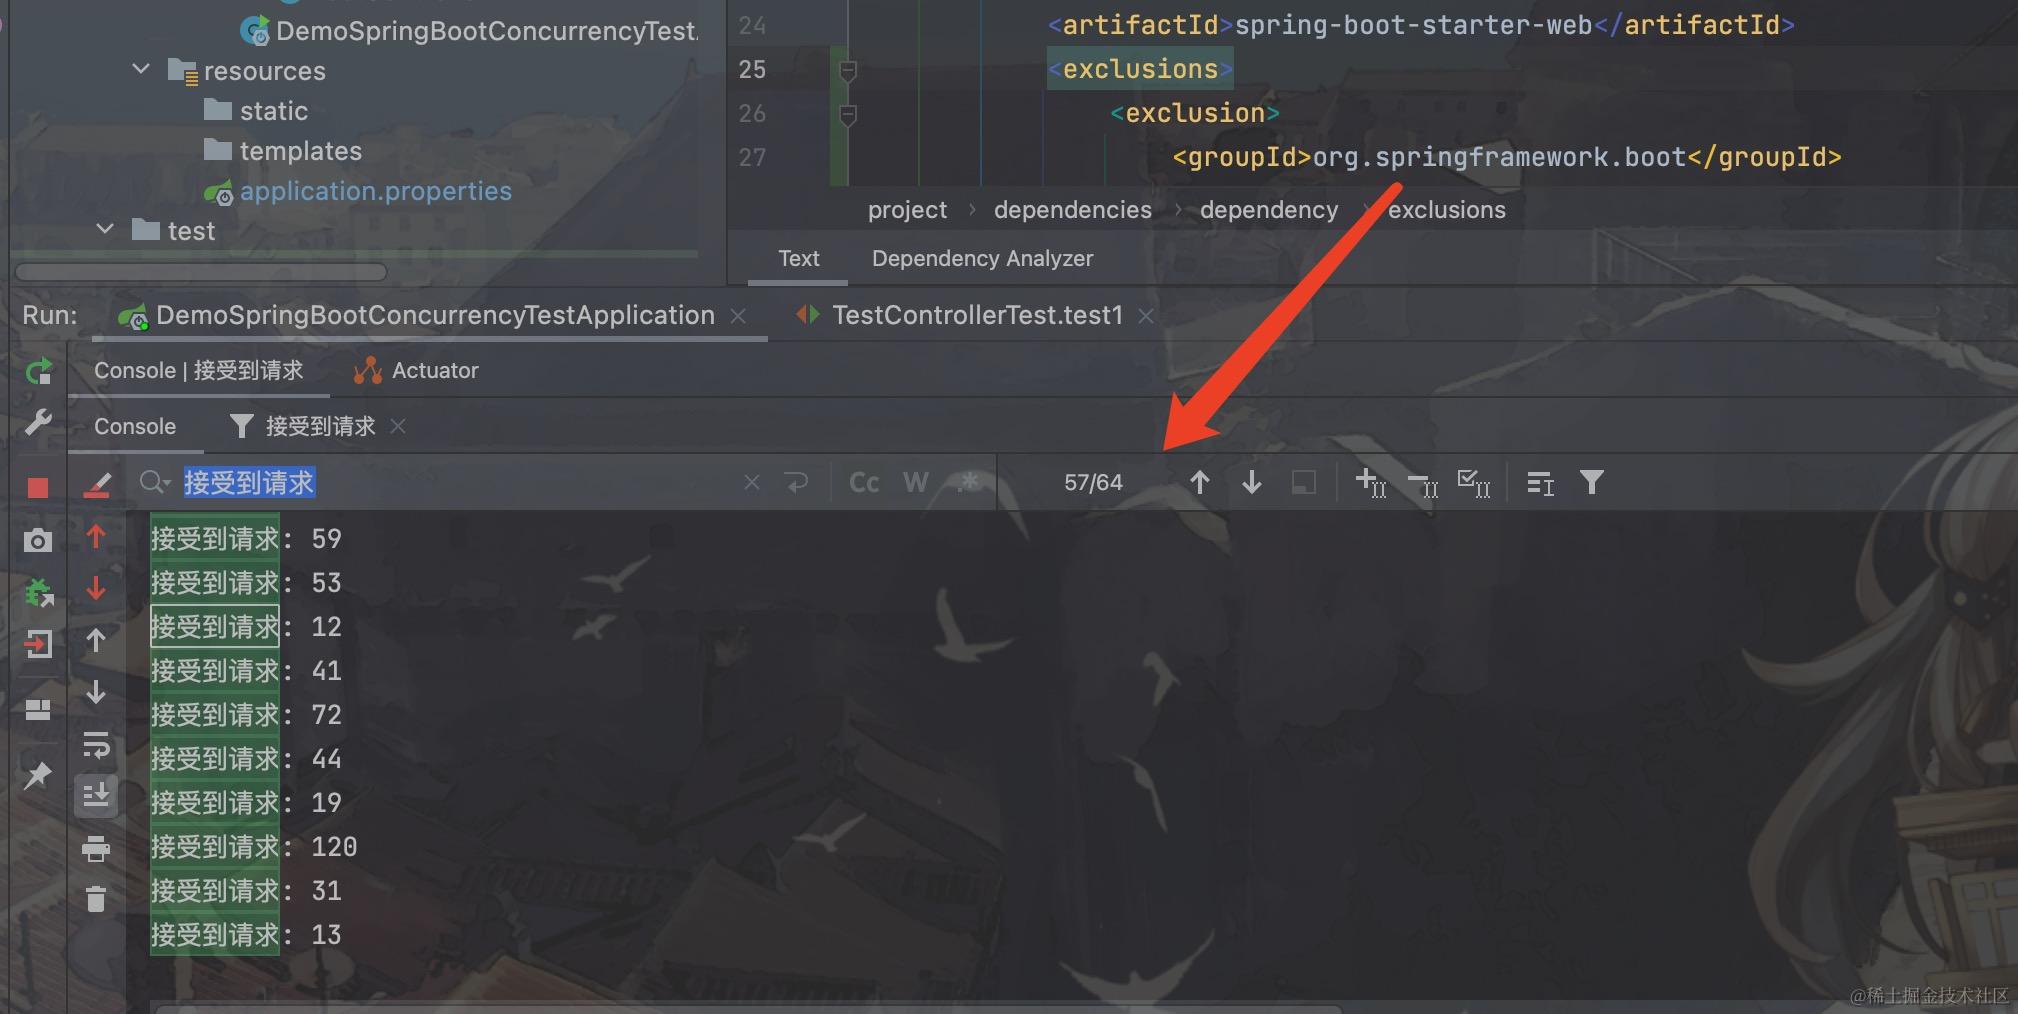The image size is (2018, 1014).
Task: Click the Pin Tab icon
Action: [38, 775]
